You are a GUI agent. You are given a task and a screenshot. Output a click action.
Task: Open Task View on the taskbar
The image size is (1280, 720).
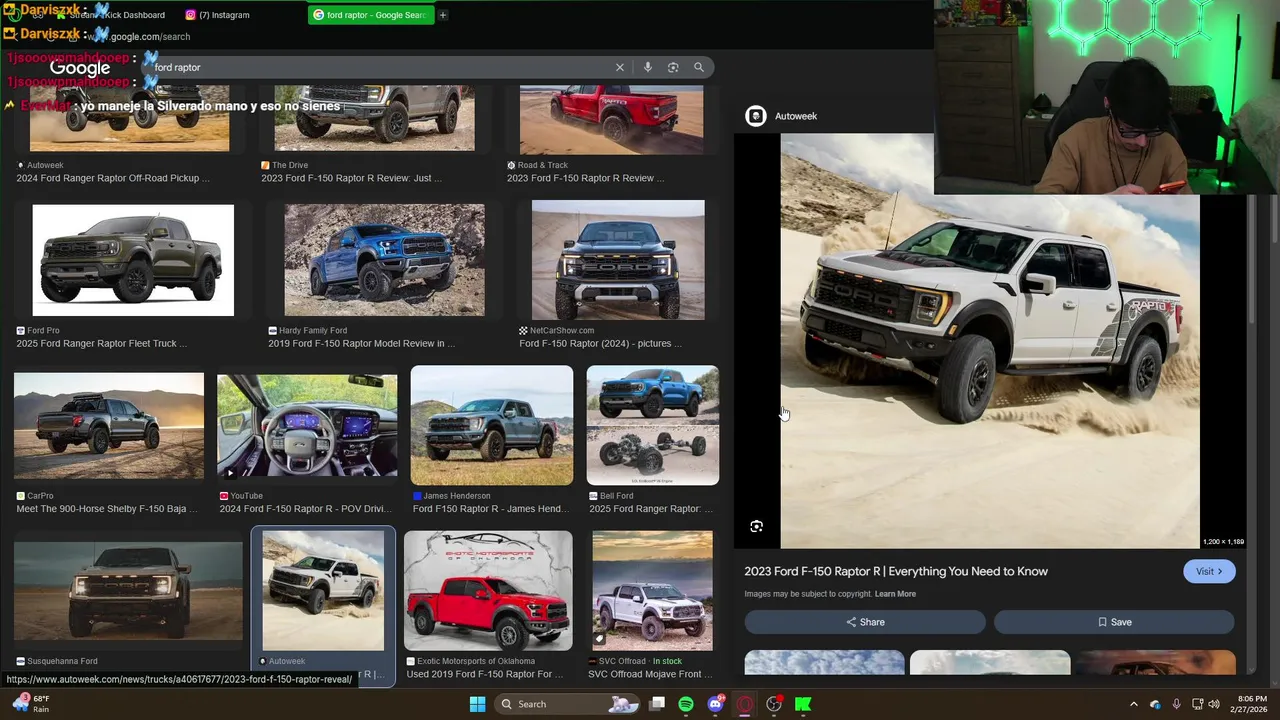[x=657, y=704]
